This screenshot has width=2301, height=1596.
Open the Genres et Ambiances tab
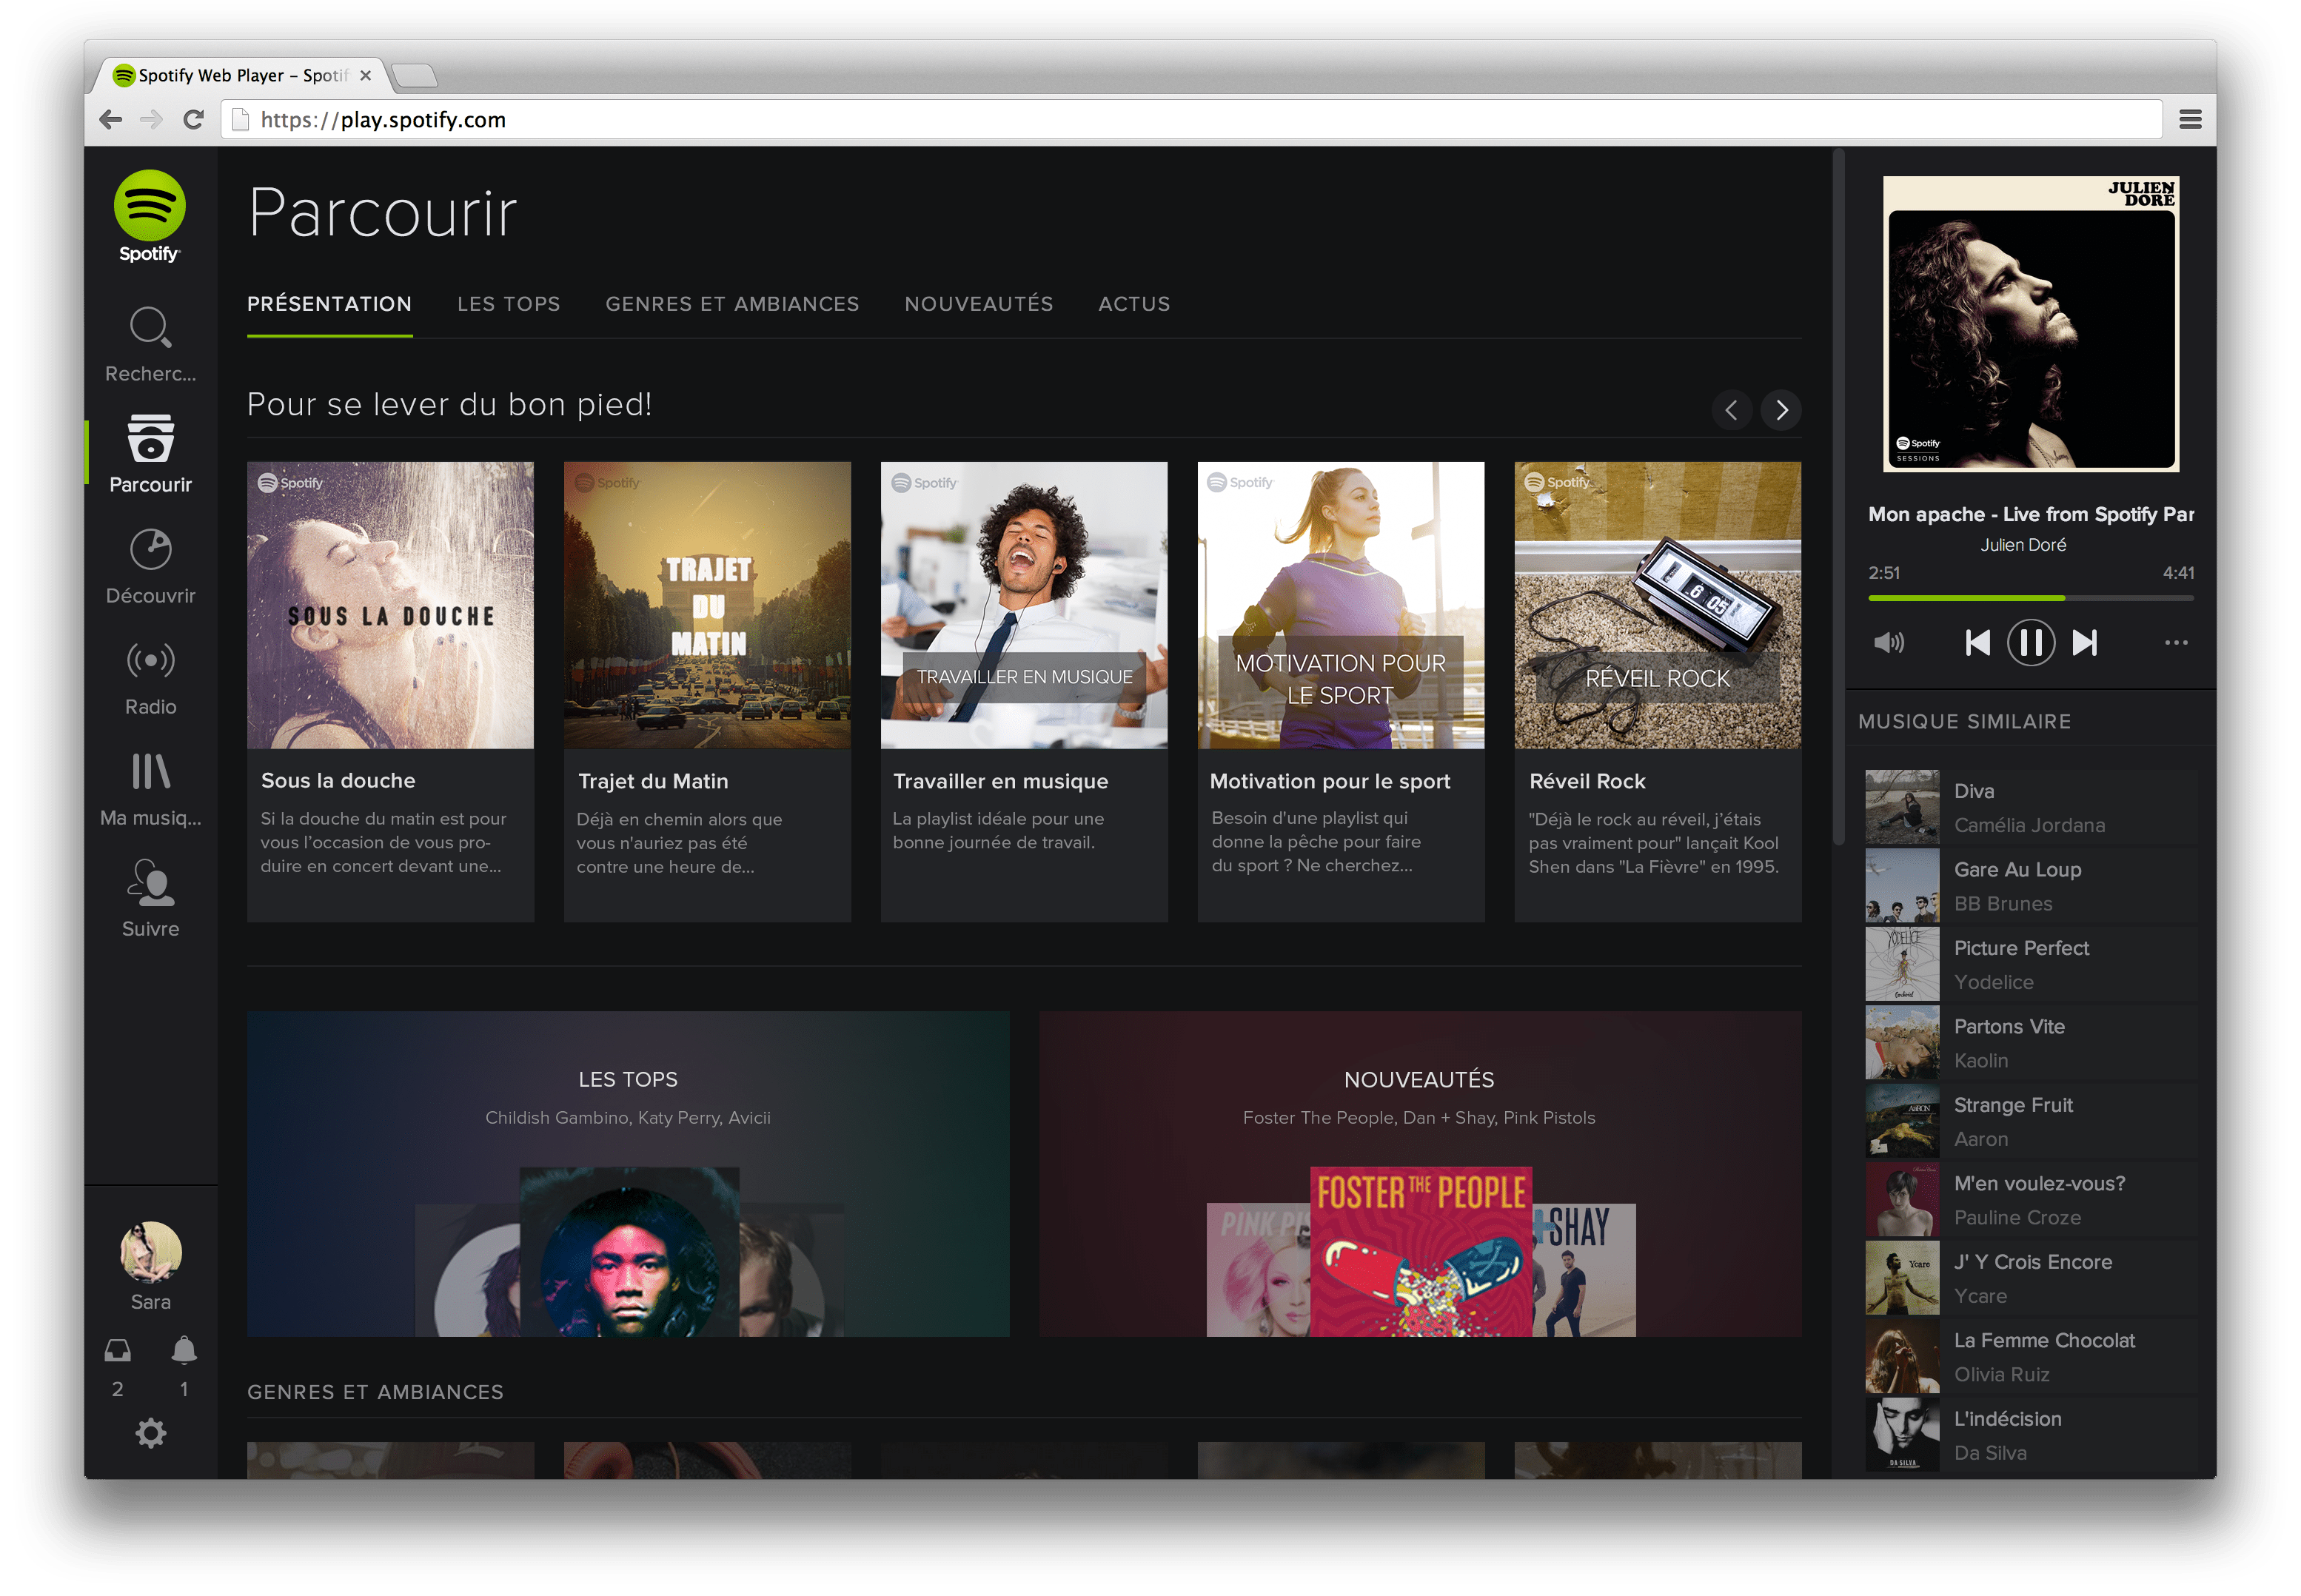(x=732, y=304)
